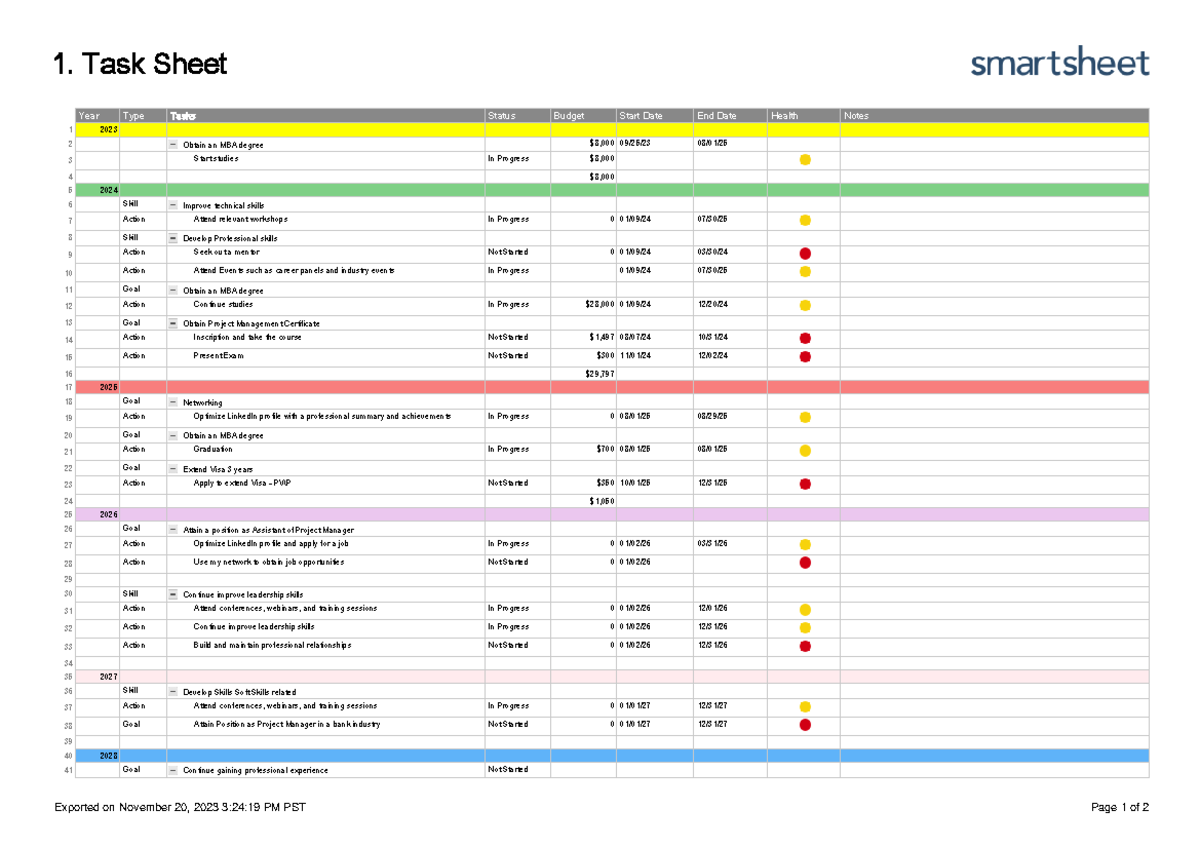Click the yellow health icon next to Graduation

coord(805,450)
